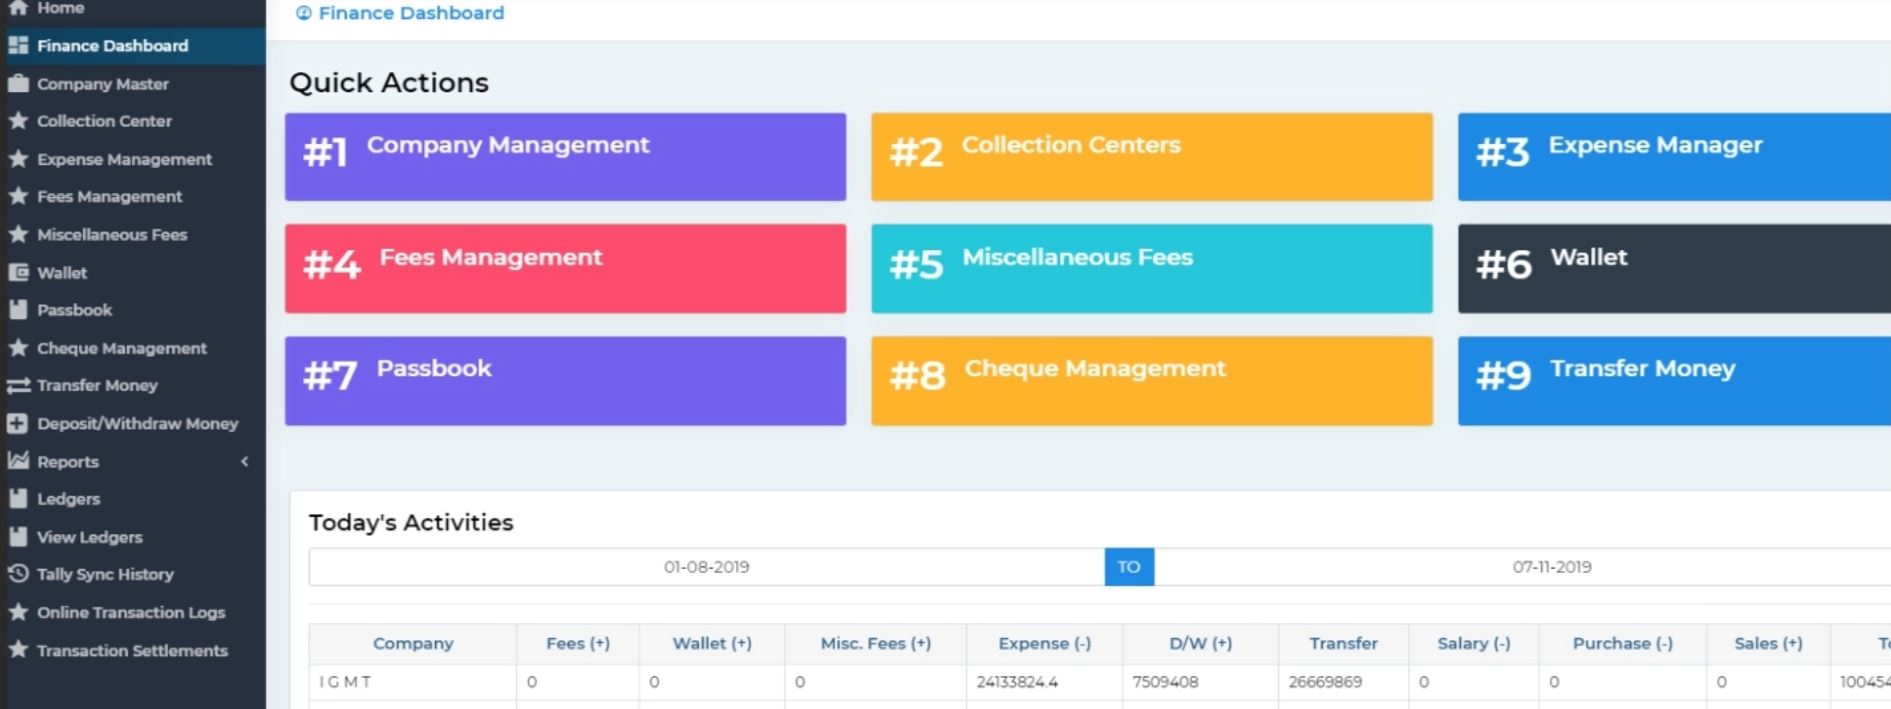The height and width of the screenshot is (709, 1891).
Task: Click the Deposit/Withdraw Money plus icon
Action: pos(18,423)
